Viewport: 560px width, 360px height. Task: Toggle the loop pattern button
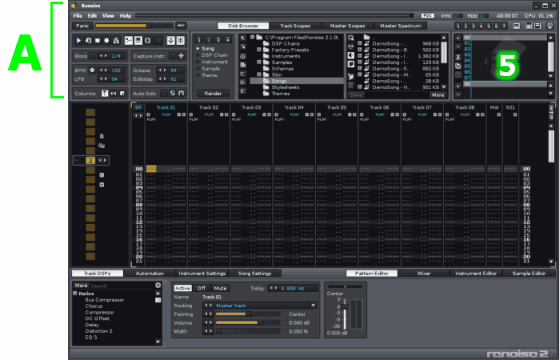88,41
